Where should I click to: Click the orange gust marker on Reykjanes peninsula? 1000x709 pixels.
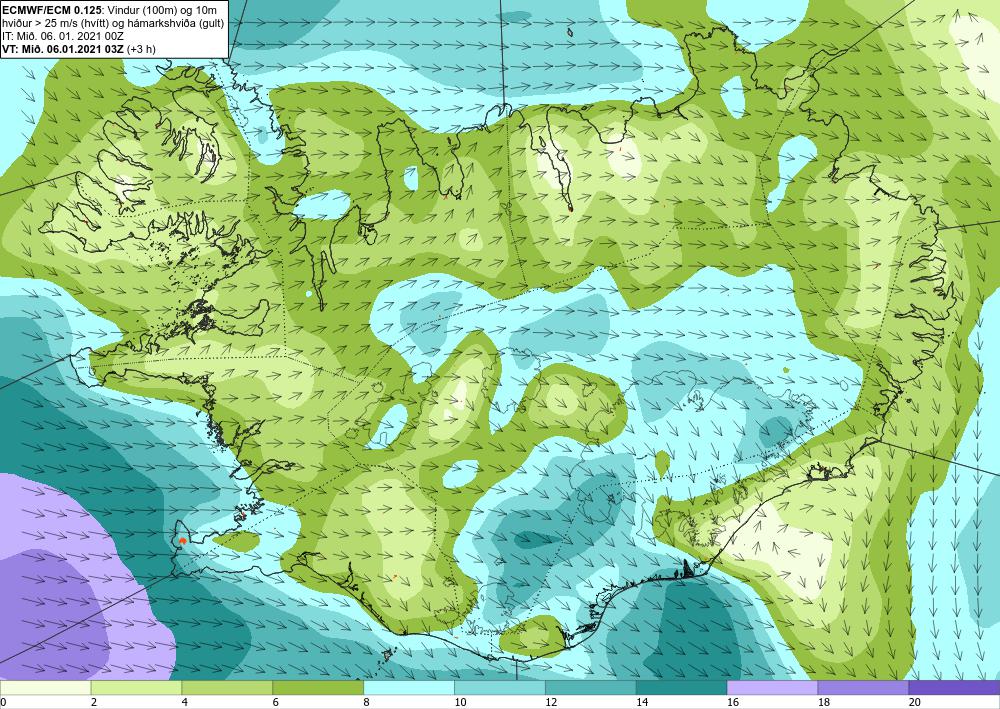[182, 540]
